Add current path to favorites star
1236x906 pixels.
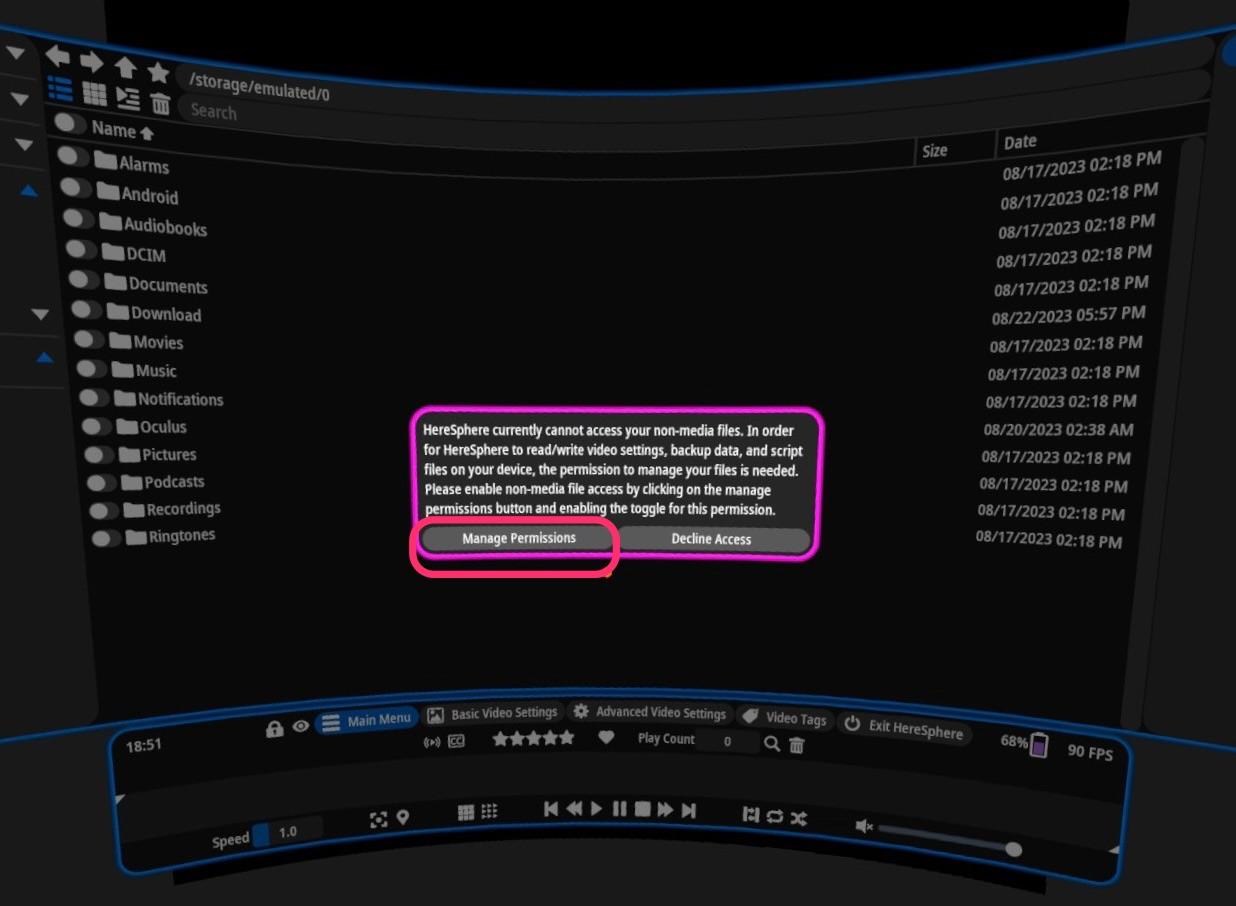158,72
